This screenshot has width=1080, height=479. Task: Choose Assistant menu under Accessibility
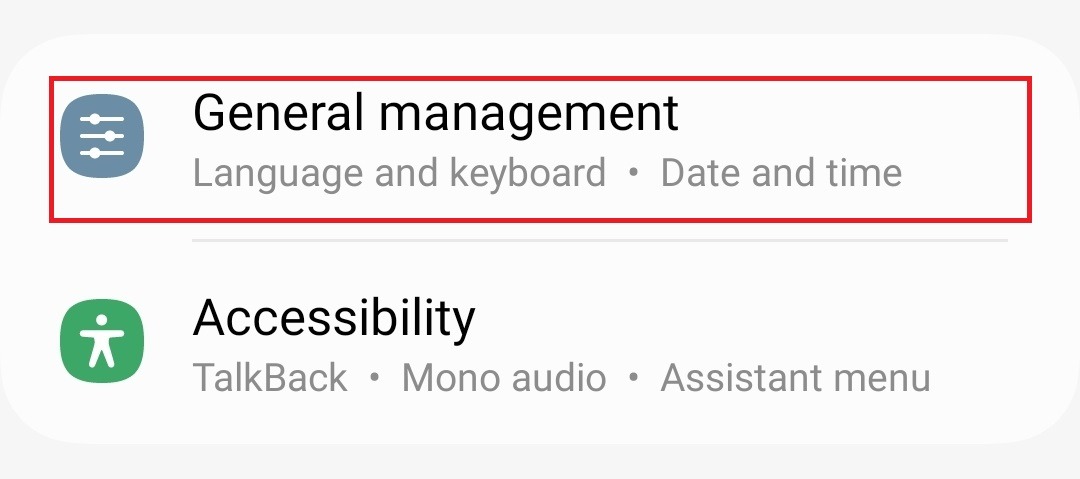(x=796, y=378)
